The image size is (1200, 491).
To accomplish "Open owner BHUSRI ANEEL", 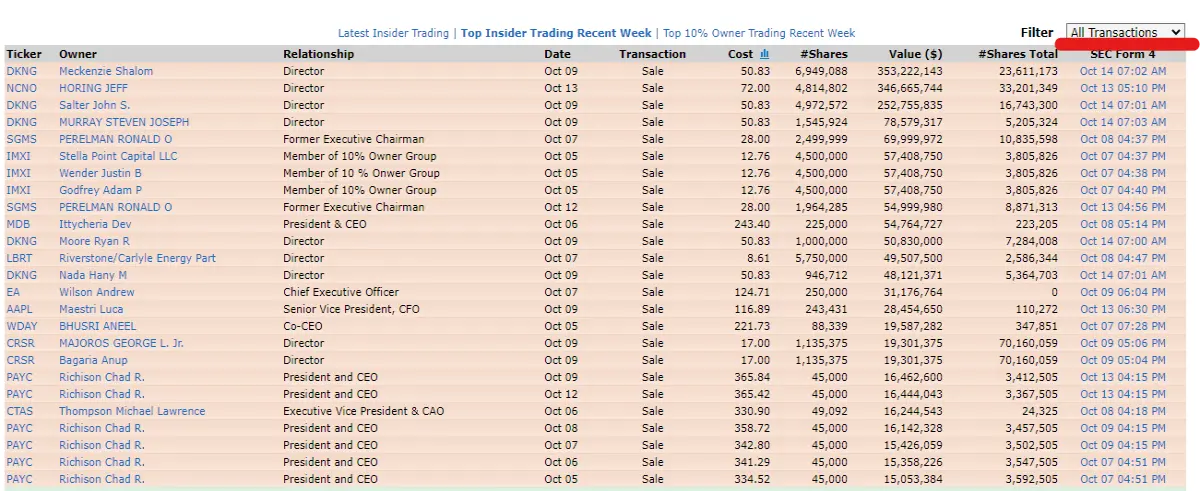I will tap(96, 326).
